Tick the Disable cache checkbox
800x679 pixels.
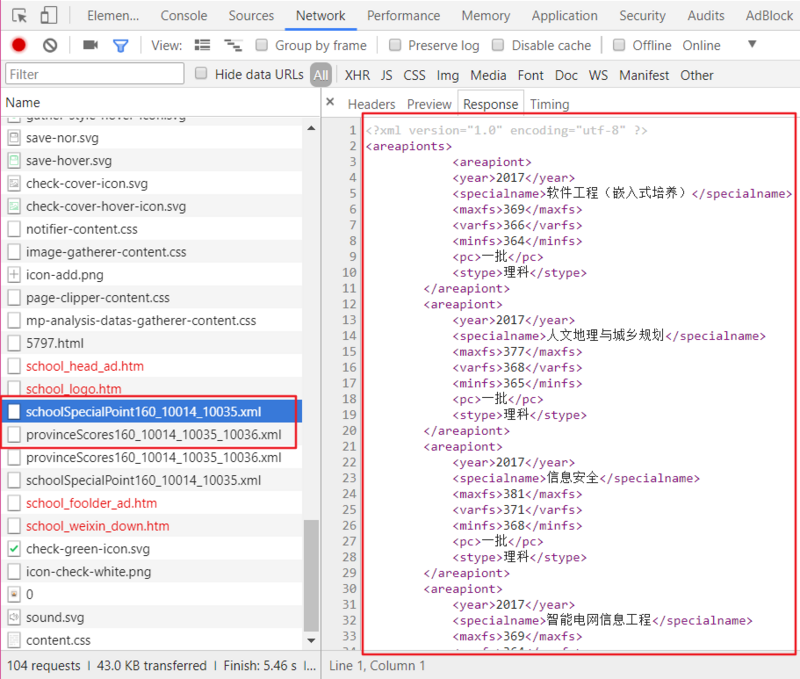click(x=498, y=45)
